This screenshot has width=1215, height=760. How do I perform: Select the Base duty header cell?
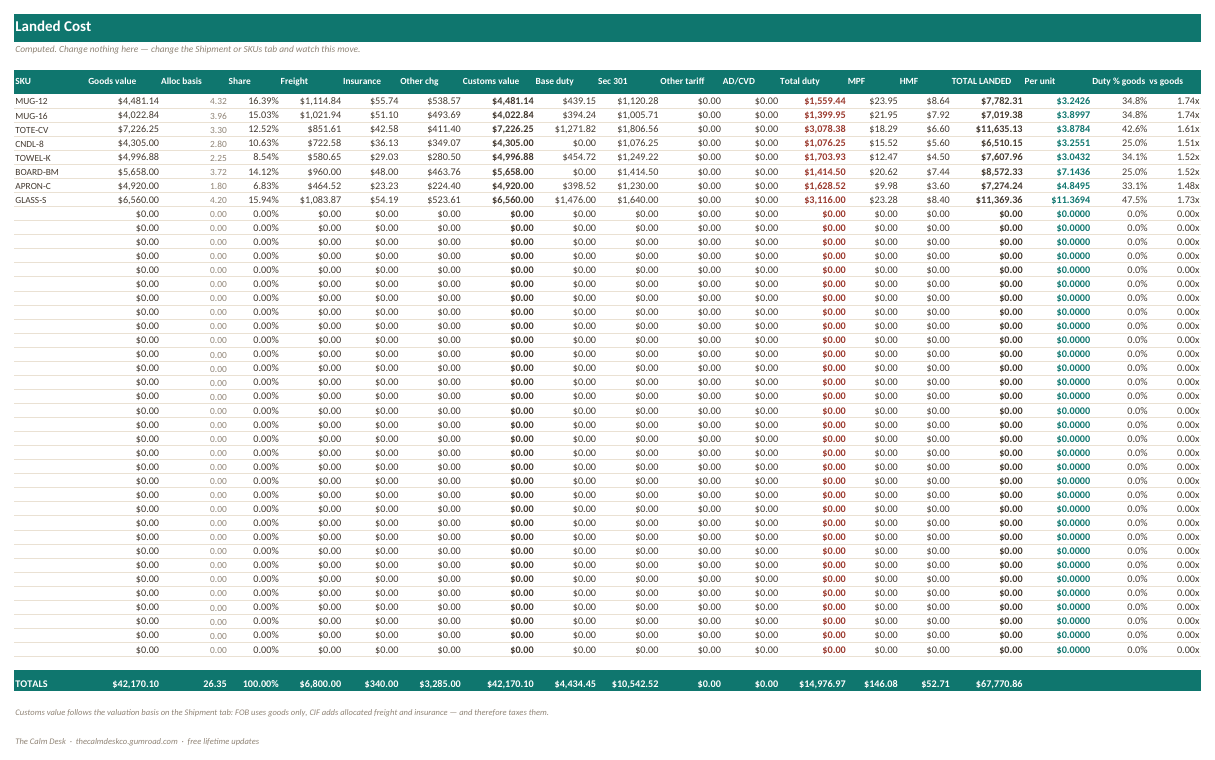pos(554,80)
